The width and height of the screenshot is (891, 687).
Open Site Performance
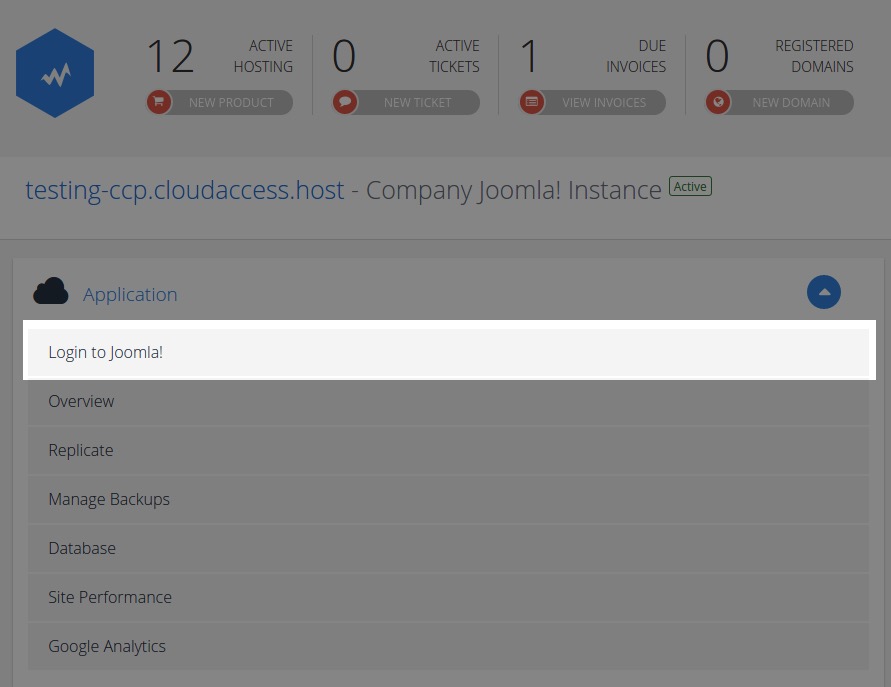[x=448, y=597]
